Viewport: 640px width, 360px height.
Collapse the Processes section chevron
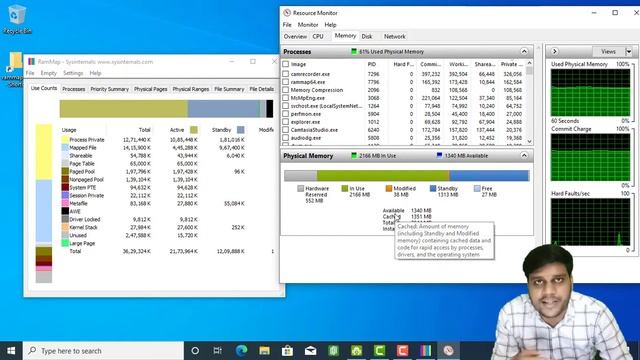pyautogui.click(x=524, y=51)
